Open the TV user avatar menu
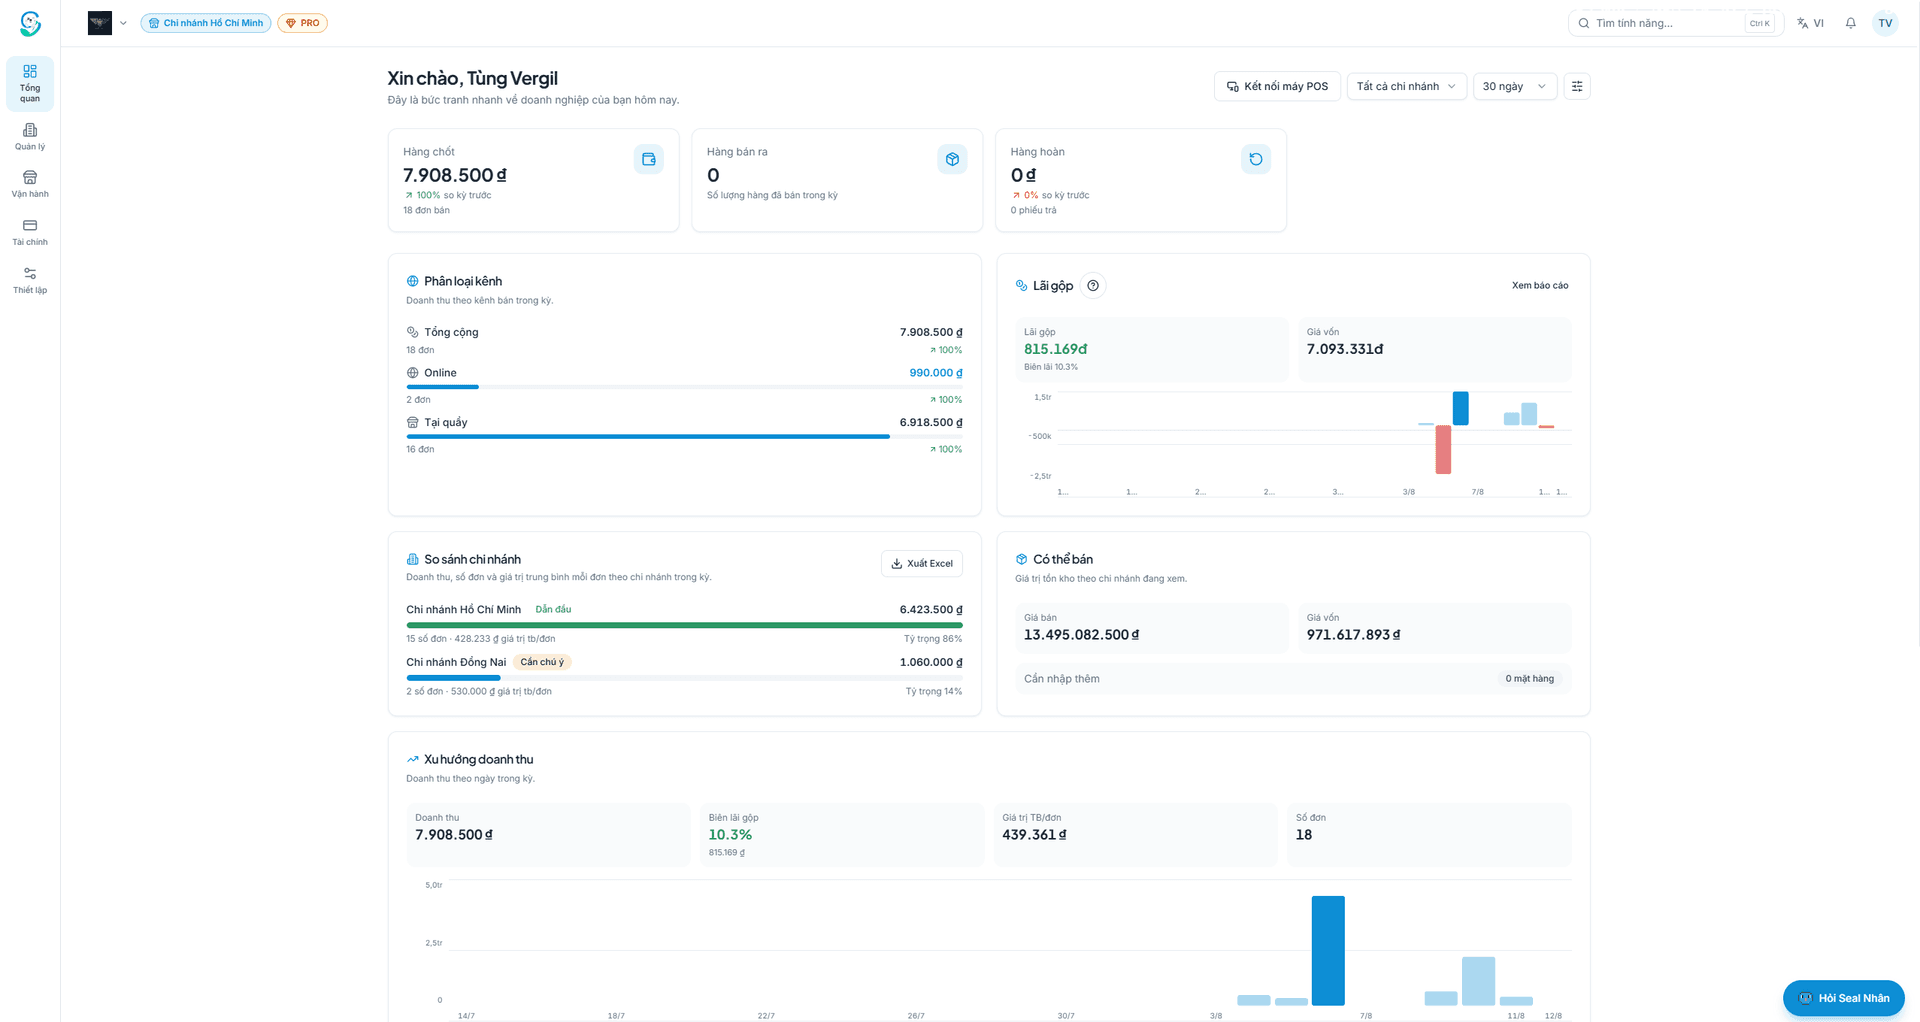This screenshot has height=1022, width=1920. (1885, 23)
